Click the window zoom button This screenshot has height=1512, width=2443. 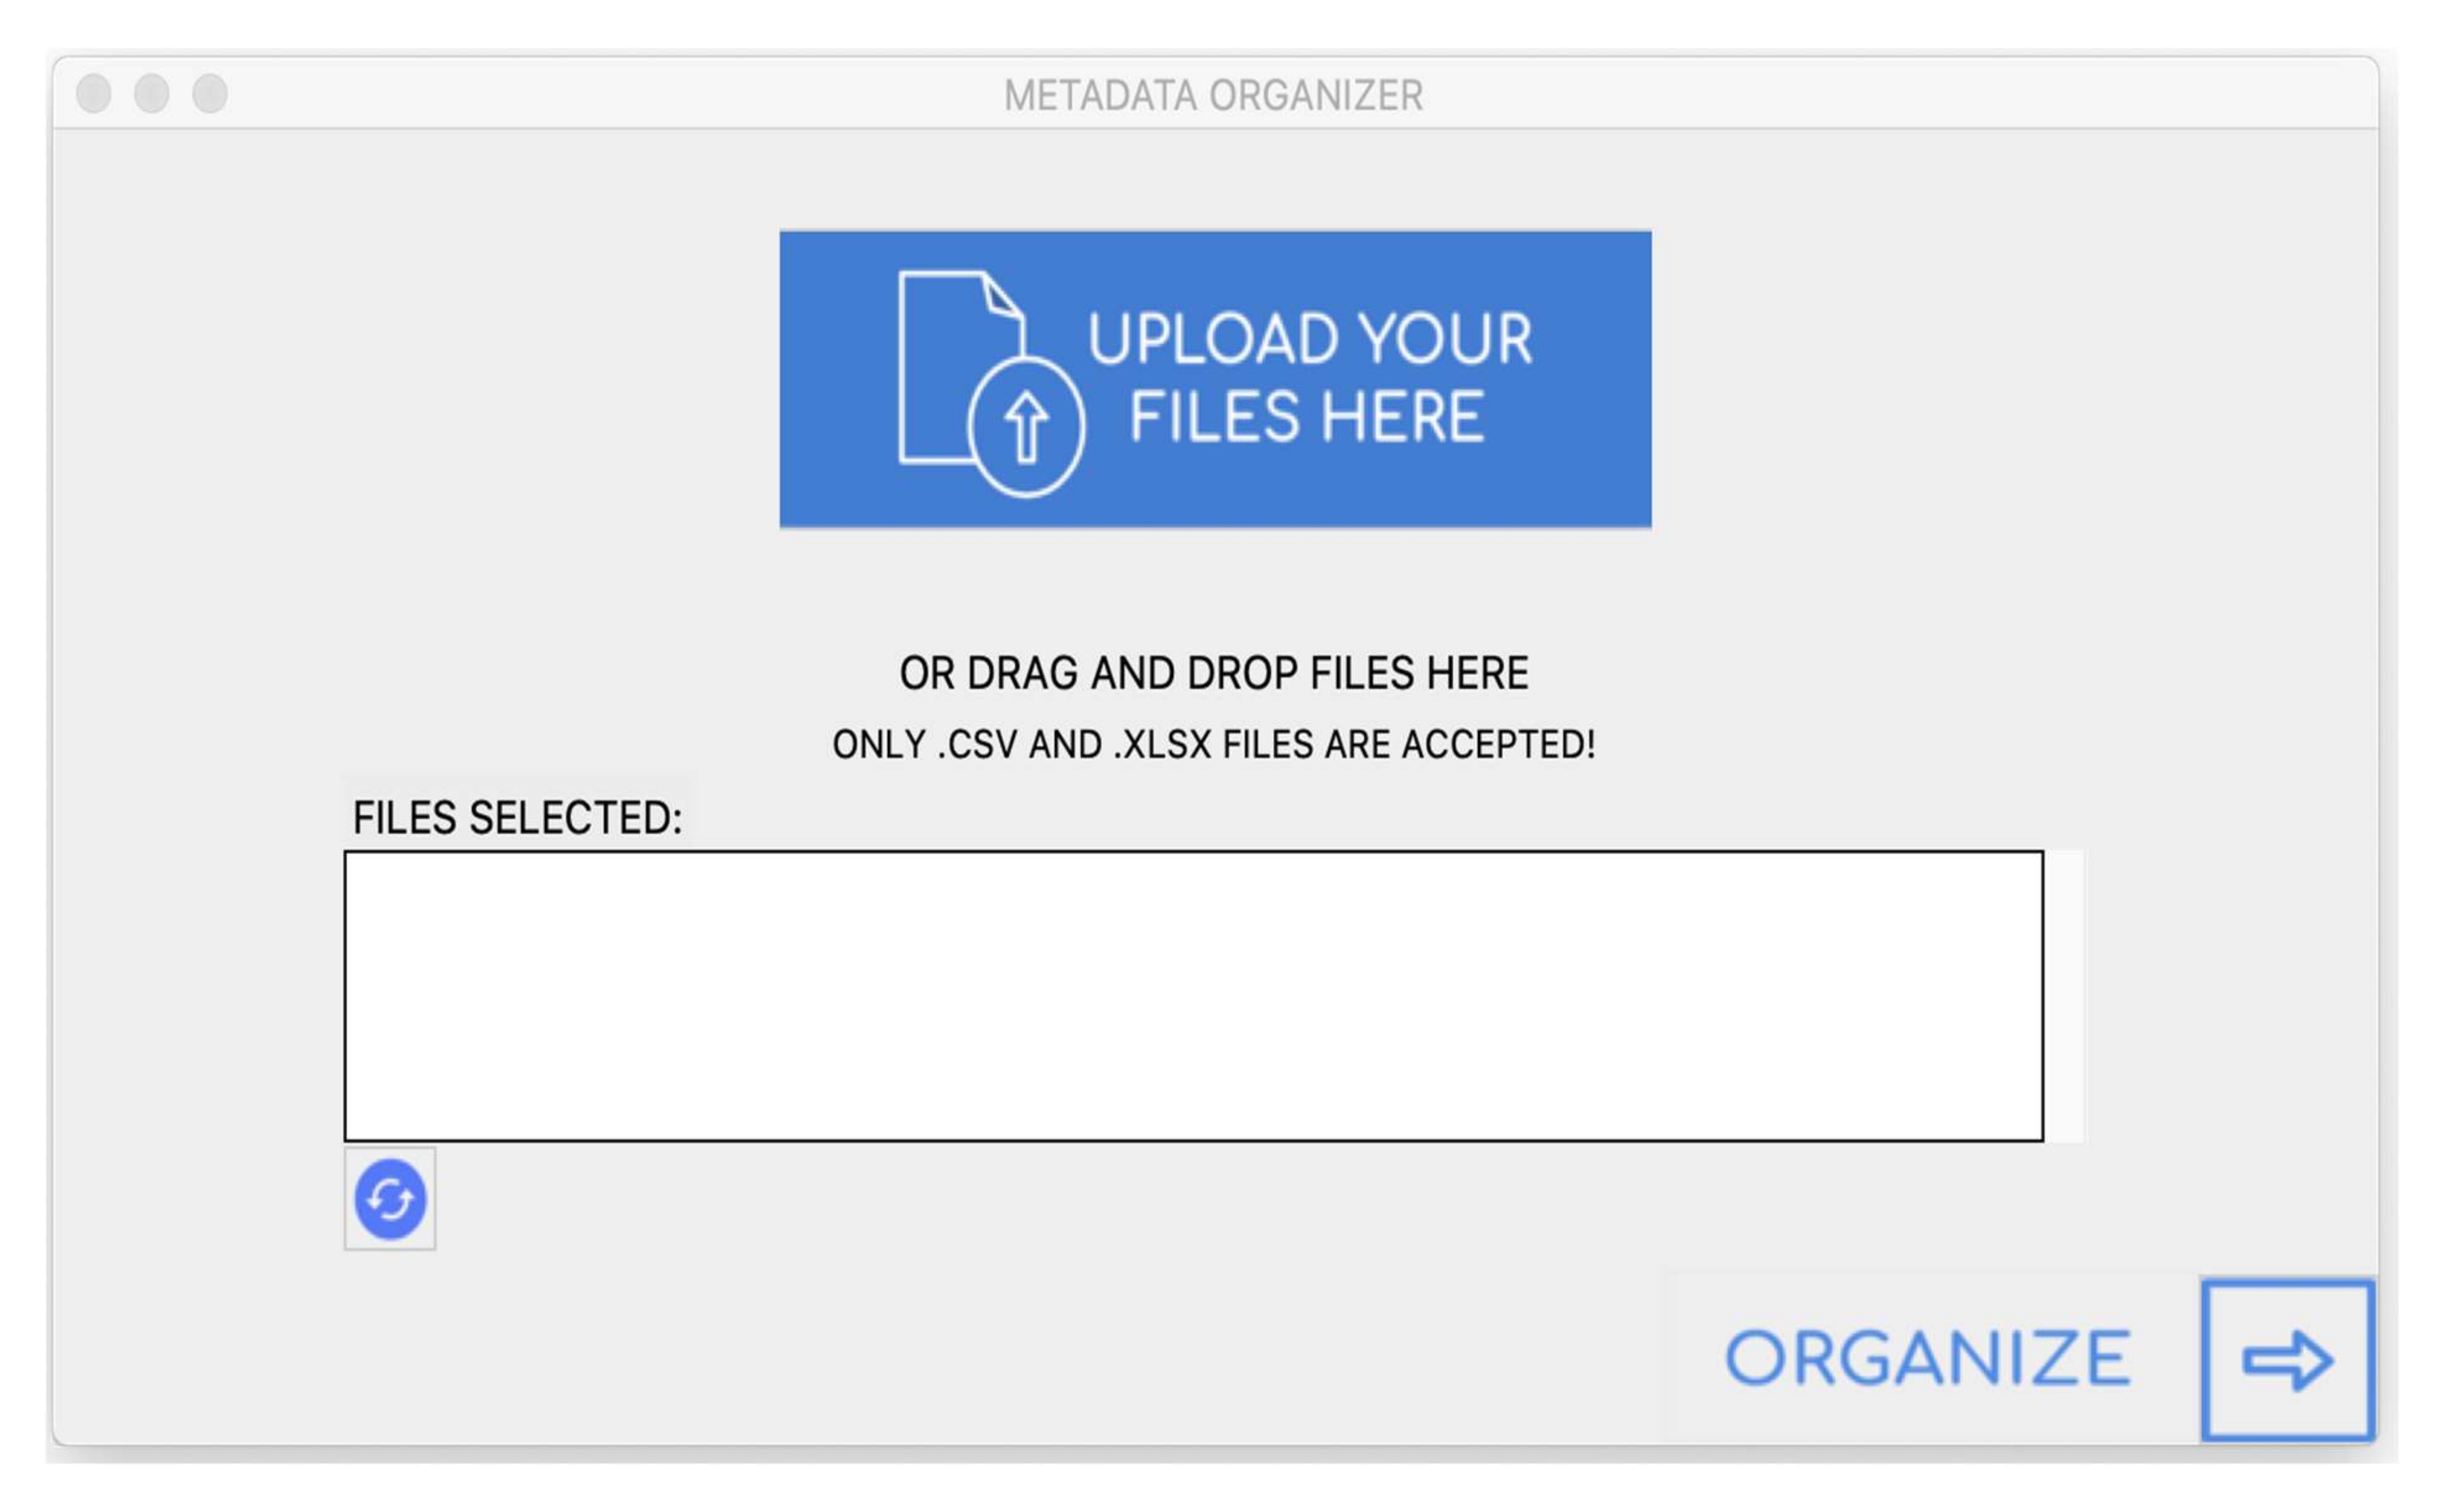click(x=210, y=94)
